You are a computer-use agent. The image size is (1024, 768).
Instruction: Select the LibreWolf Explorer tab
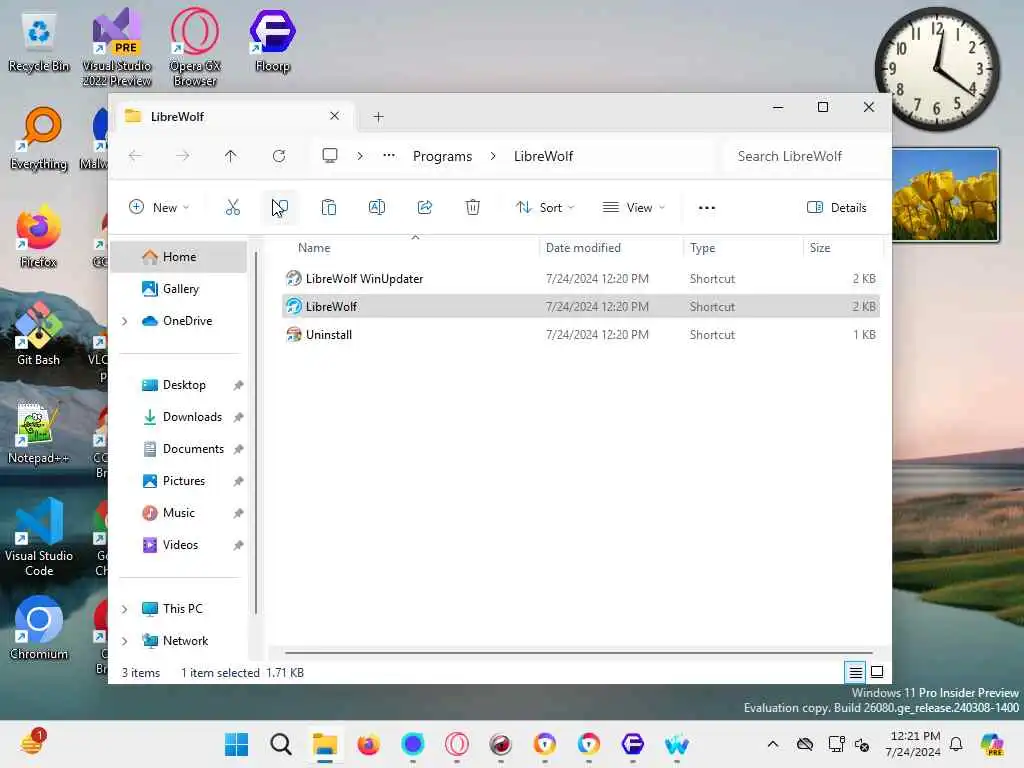click(x=233, y=116)
